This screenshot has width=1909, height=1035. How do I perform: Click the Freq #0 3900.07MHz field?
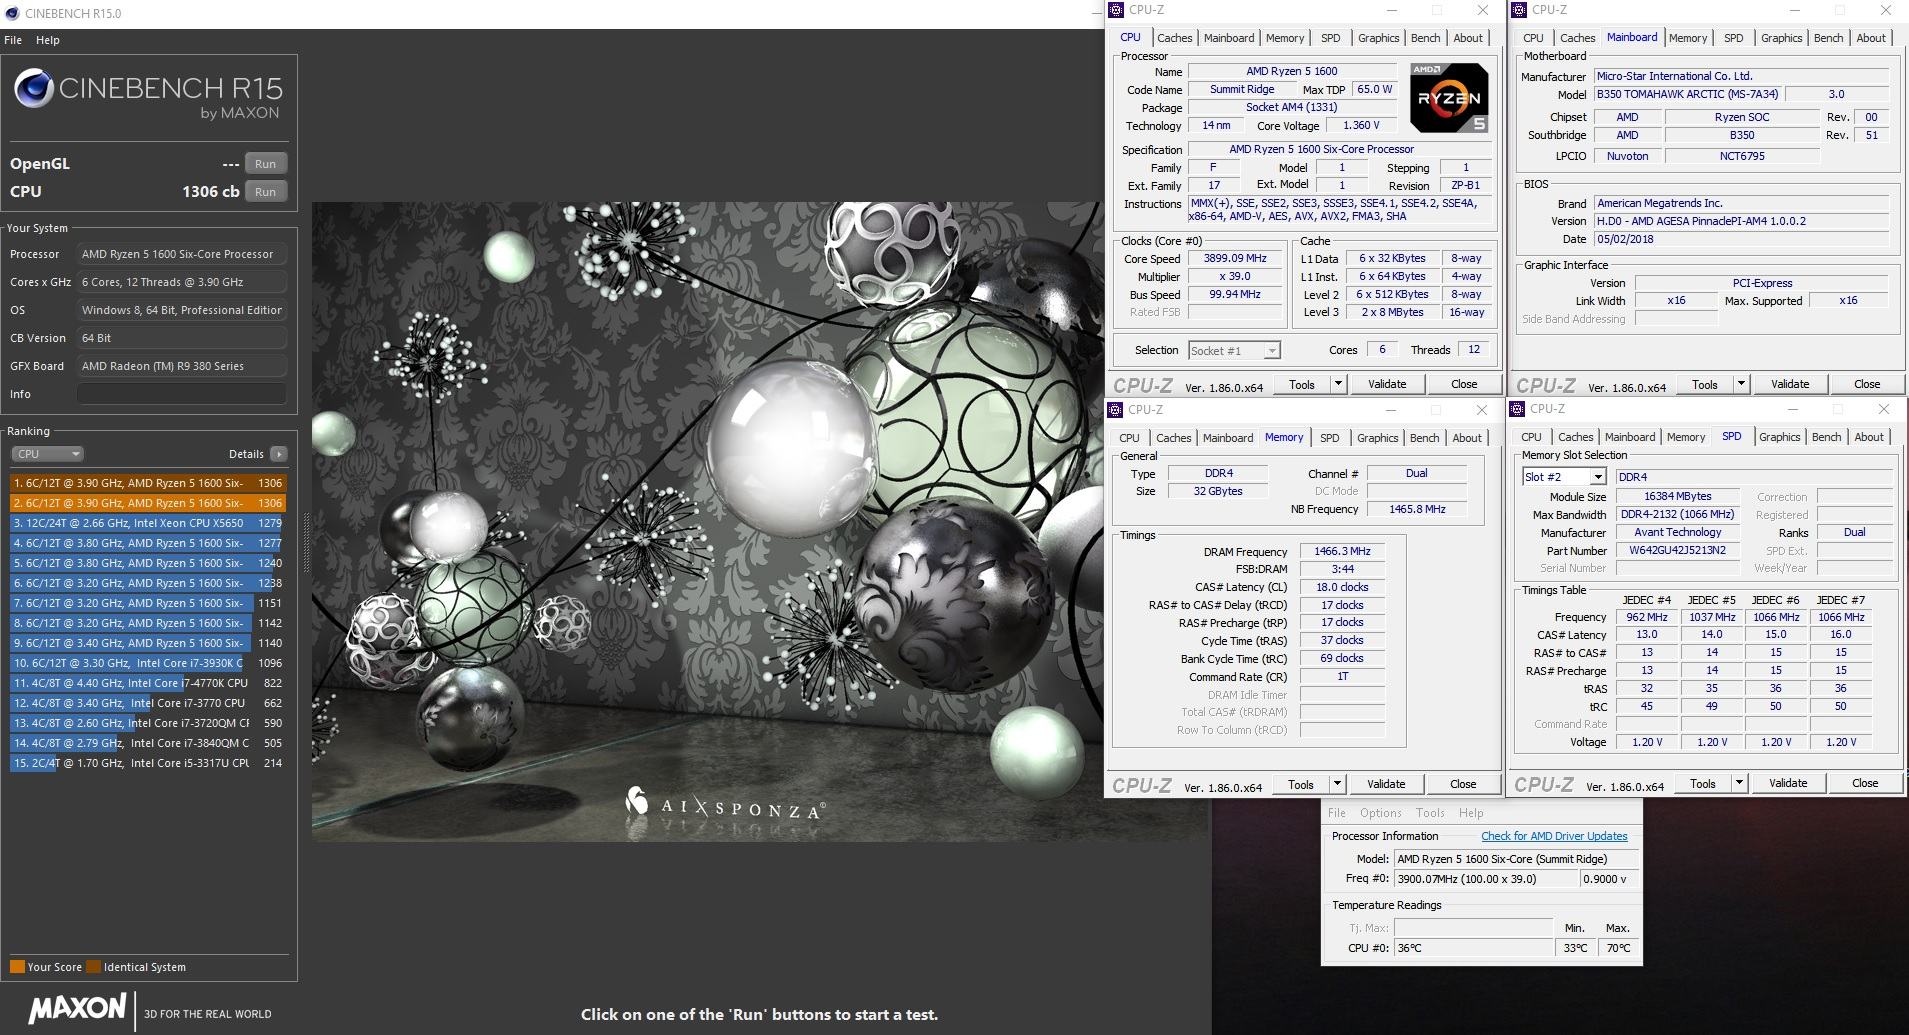click(1485, 879)
